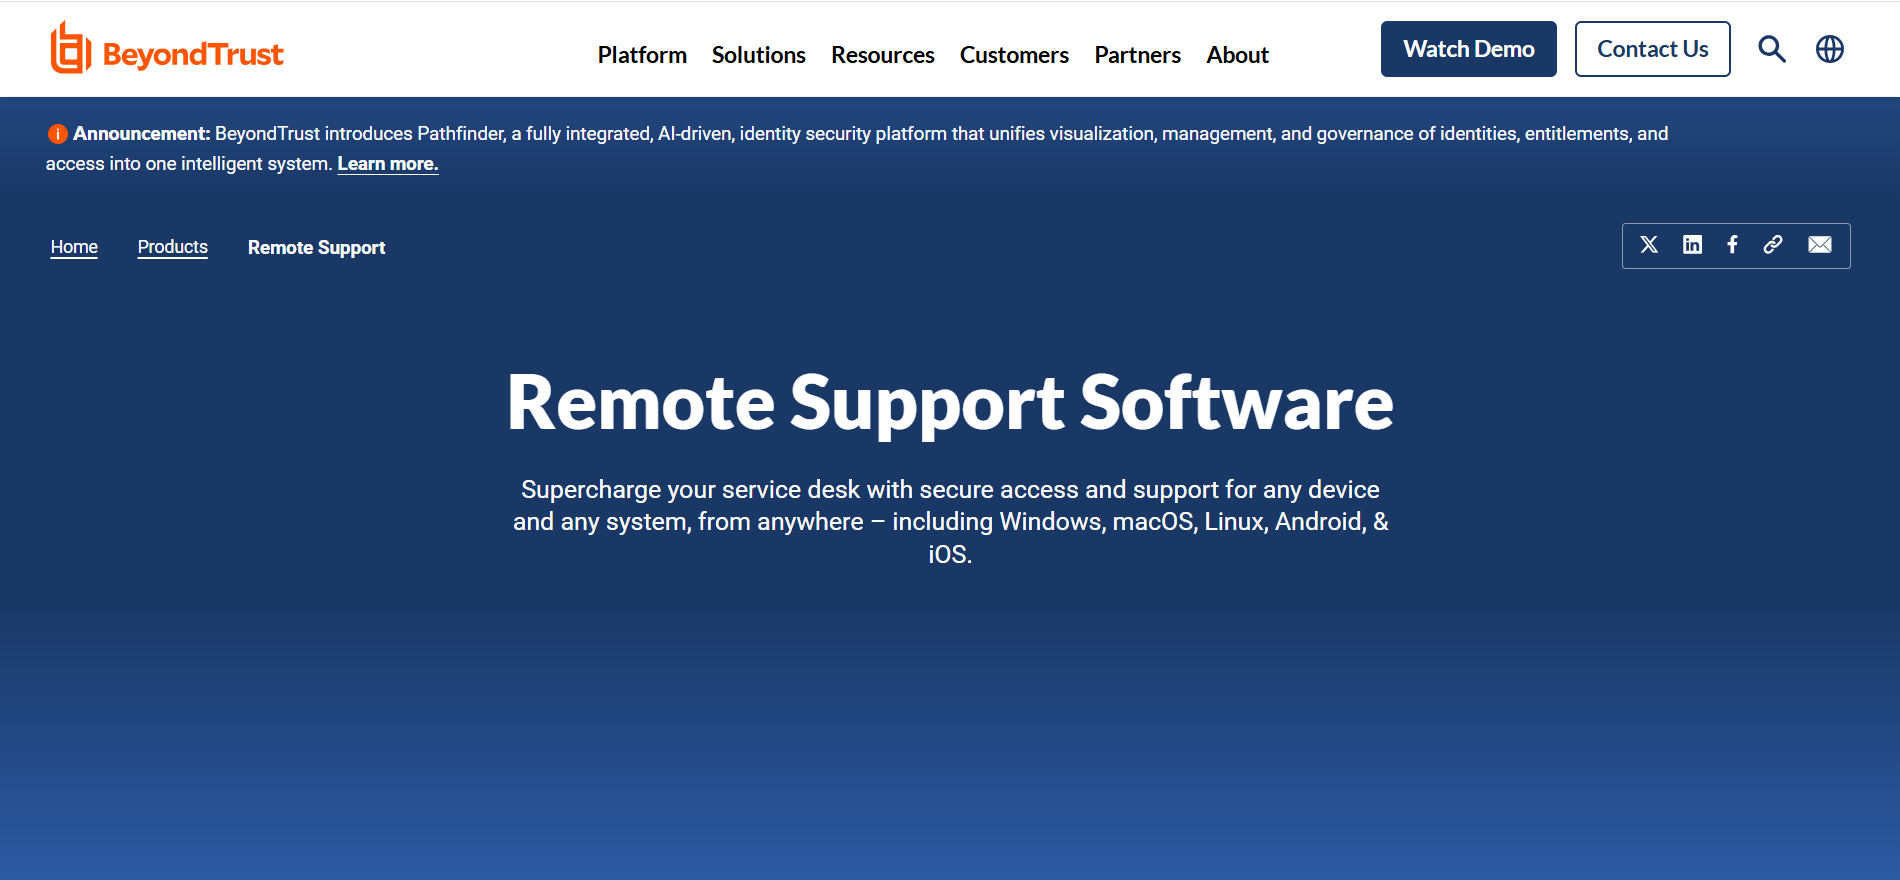Click the Contact Us button
The width and height of the screenshot is (1900, 880).
tap(1653, 49)
